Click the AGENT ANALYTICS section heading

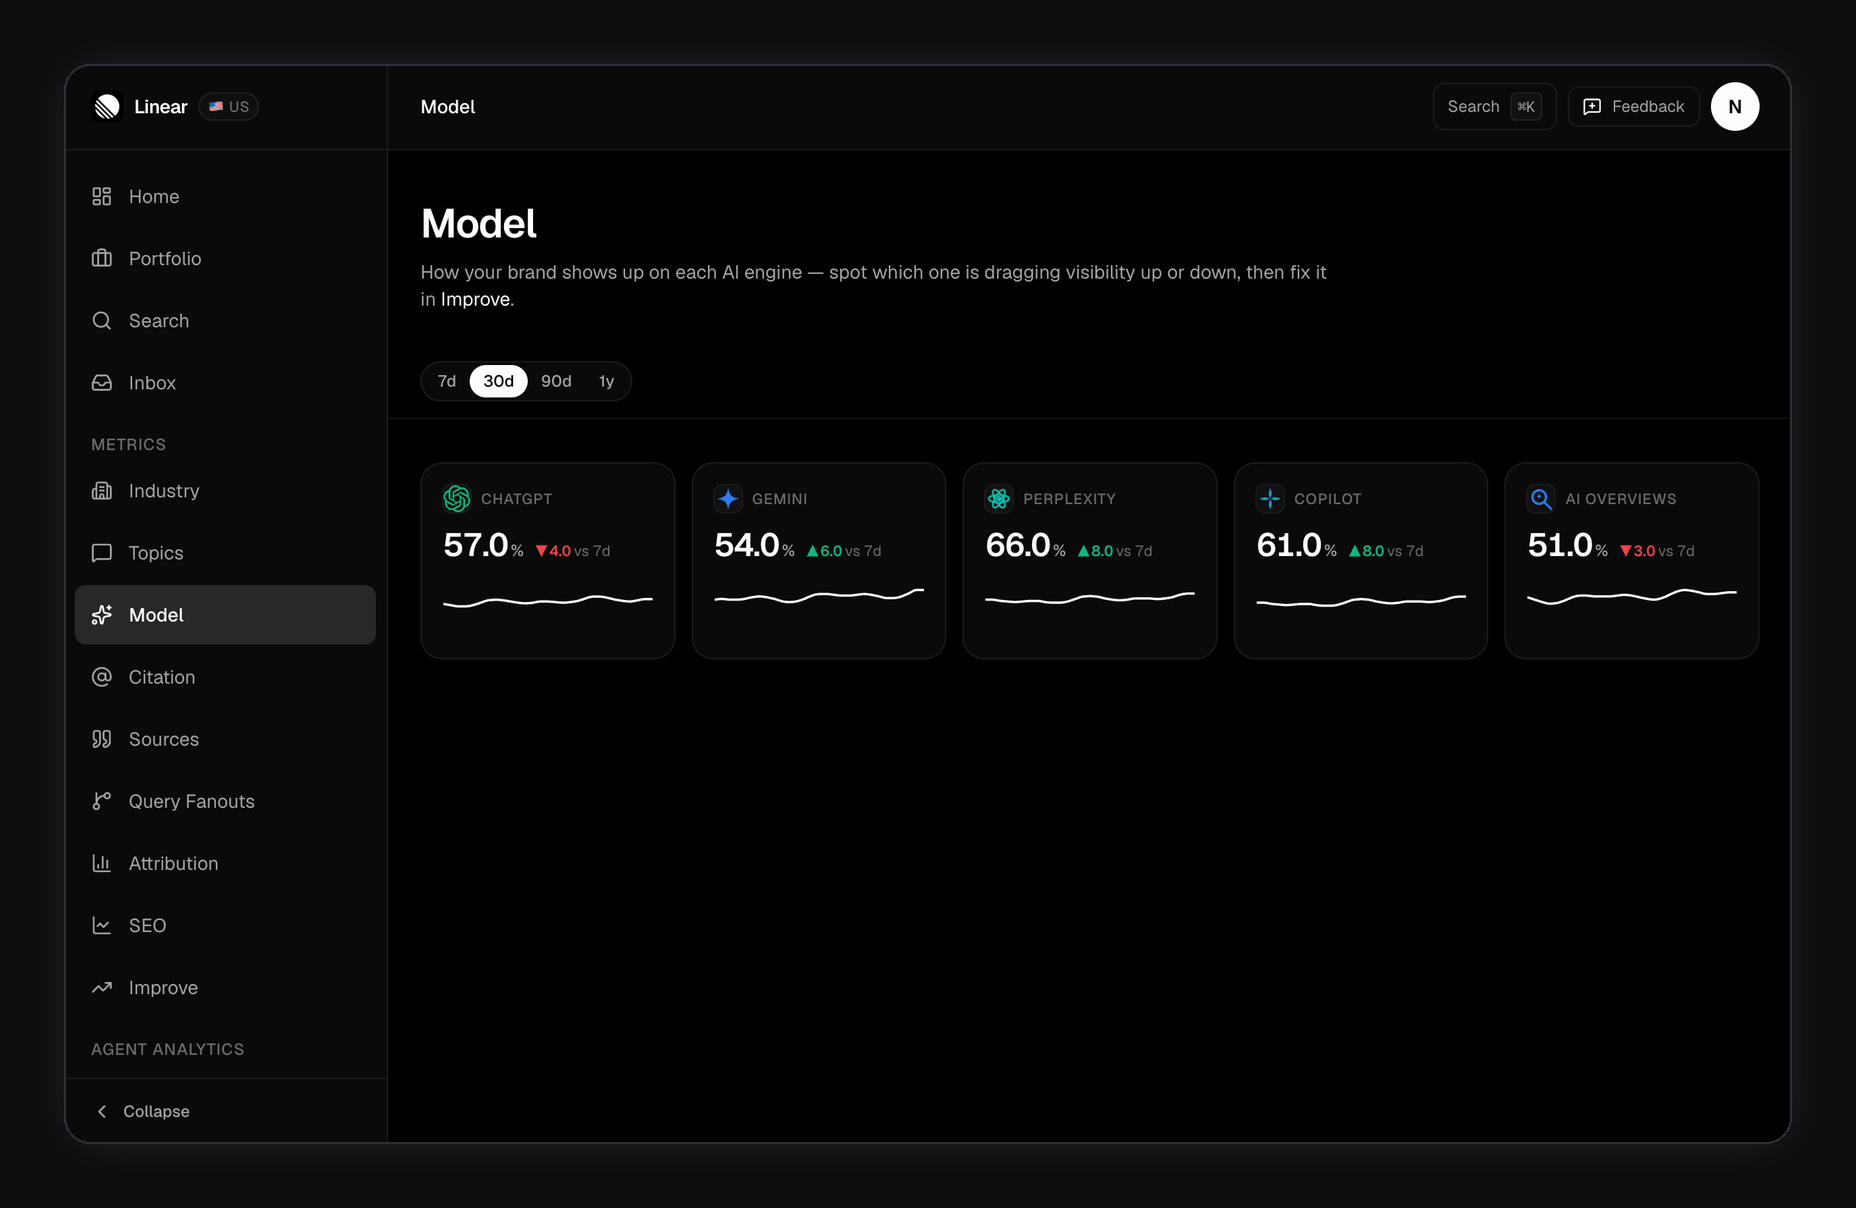(168, 1049)
